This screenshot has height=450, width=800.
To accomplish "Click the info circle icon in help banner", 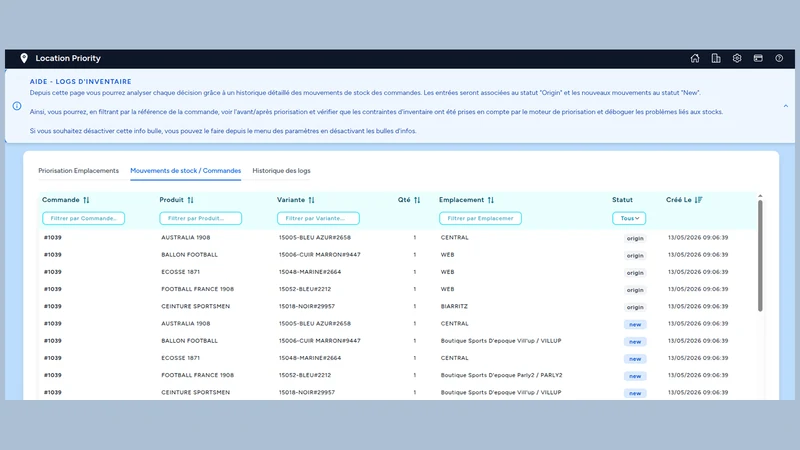I will tap(17, 106).
